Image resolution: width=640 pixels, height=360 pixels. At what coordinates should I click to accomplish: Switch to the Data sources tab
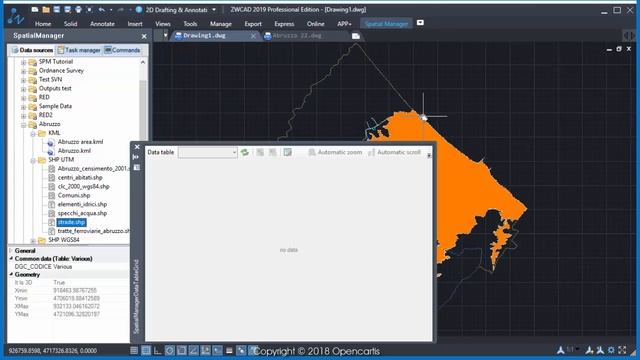pos(32,50)
